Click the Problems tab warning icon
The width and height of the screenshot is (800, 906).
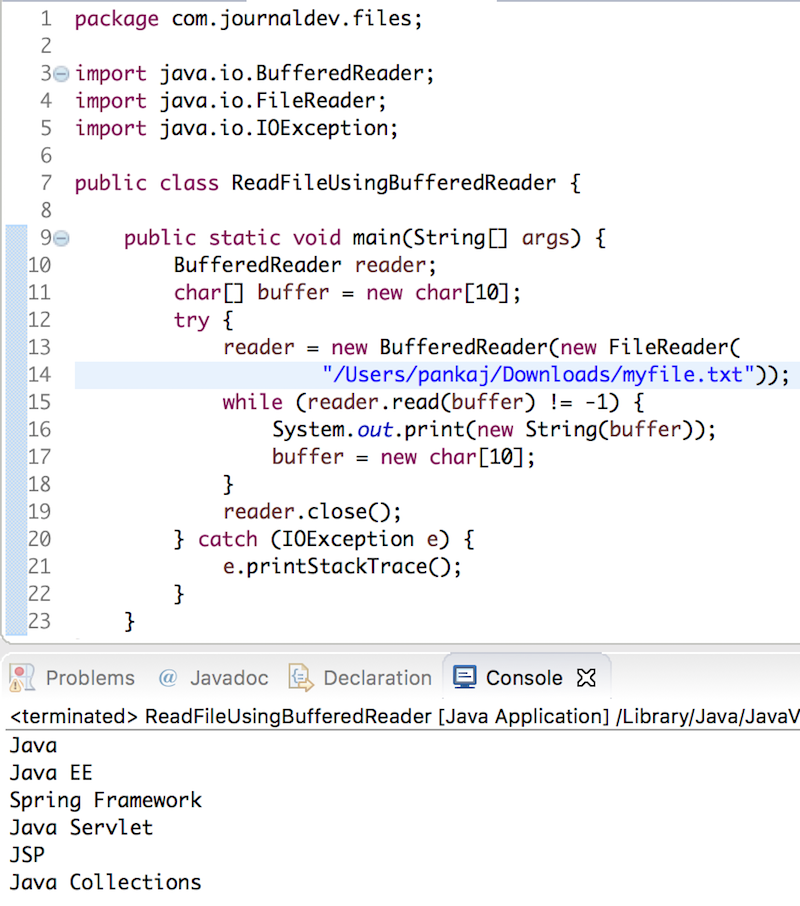pos(22,678)
